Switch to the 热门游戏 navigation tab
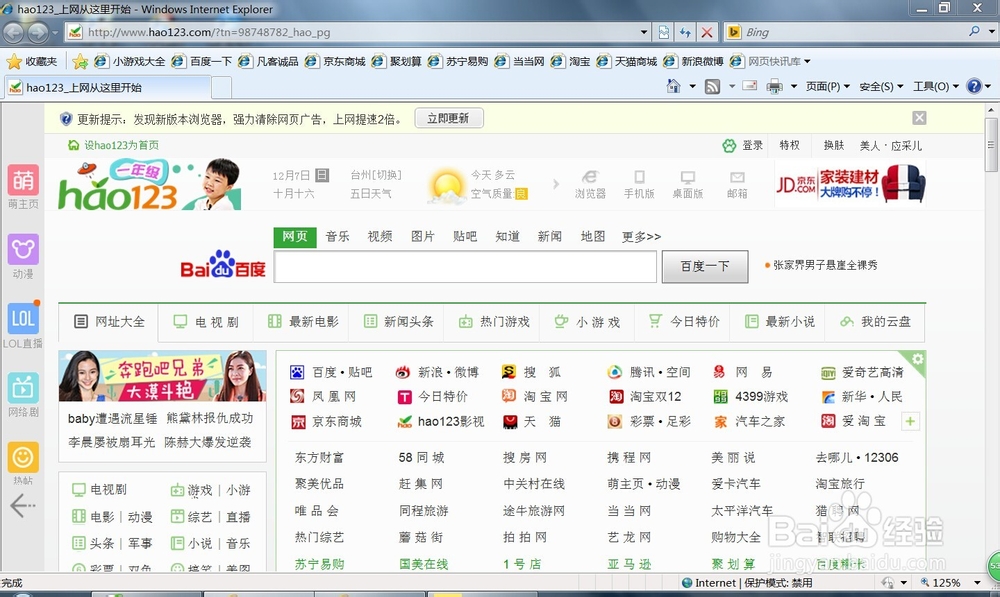1000x597 pixels. pos(494,322)
